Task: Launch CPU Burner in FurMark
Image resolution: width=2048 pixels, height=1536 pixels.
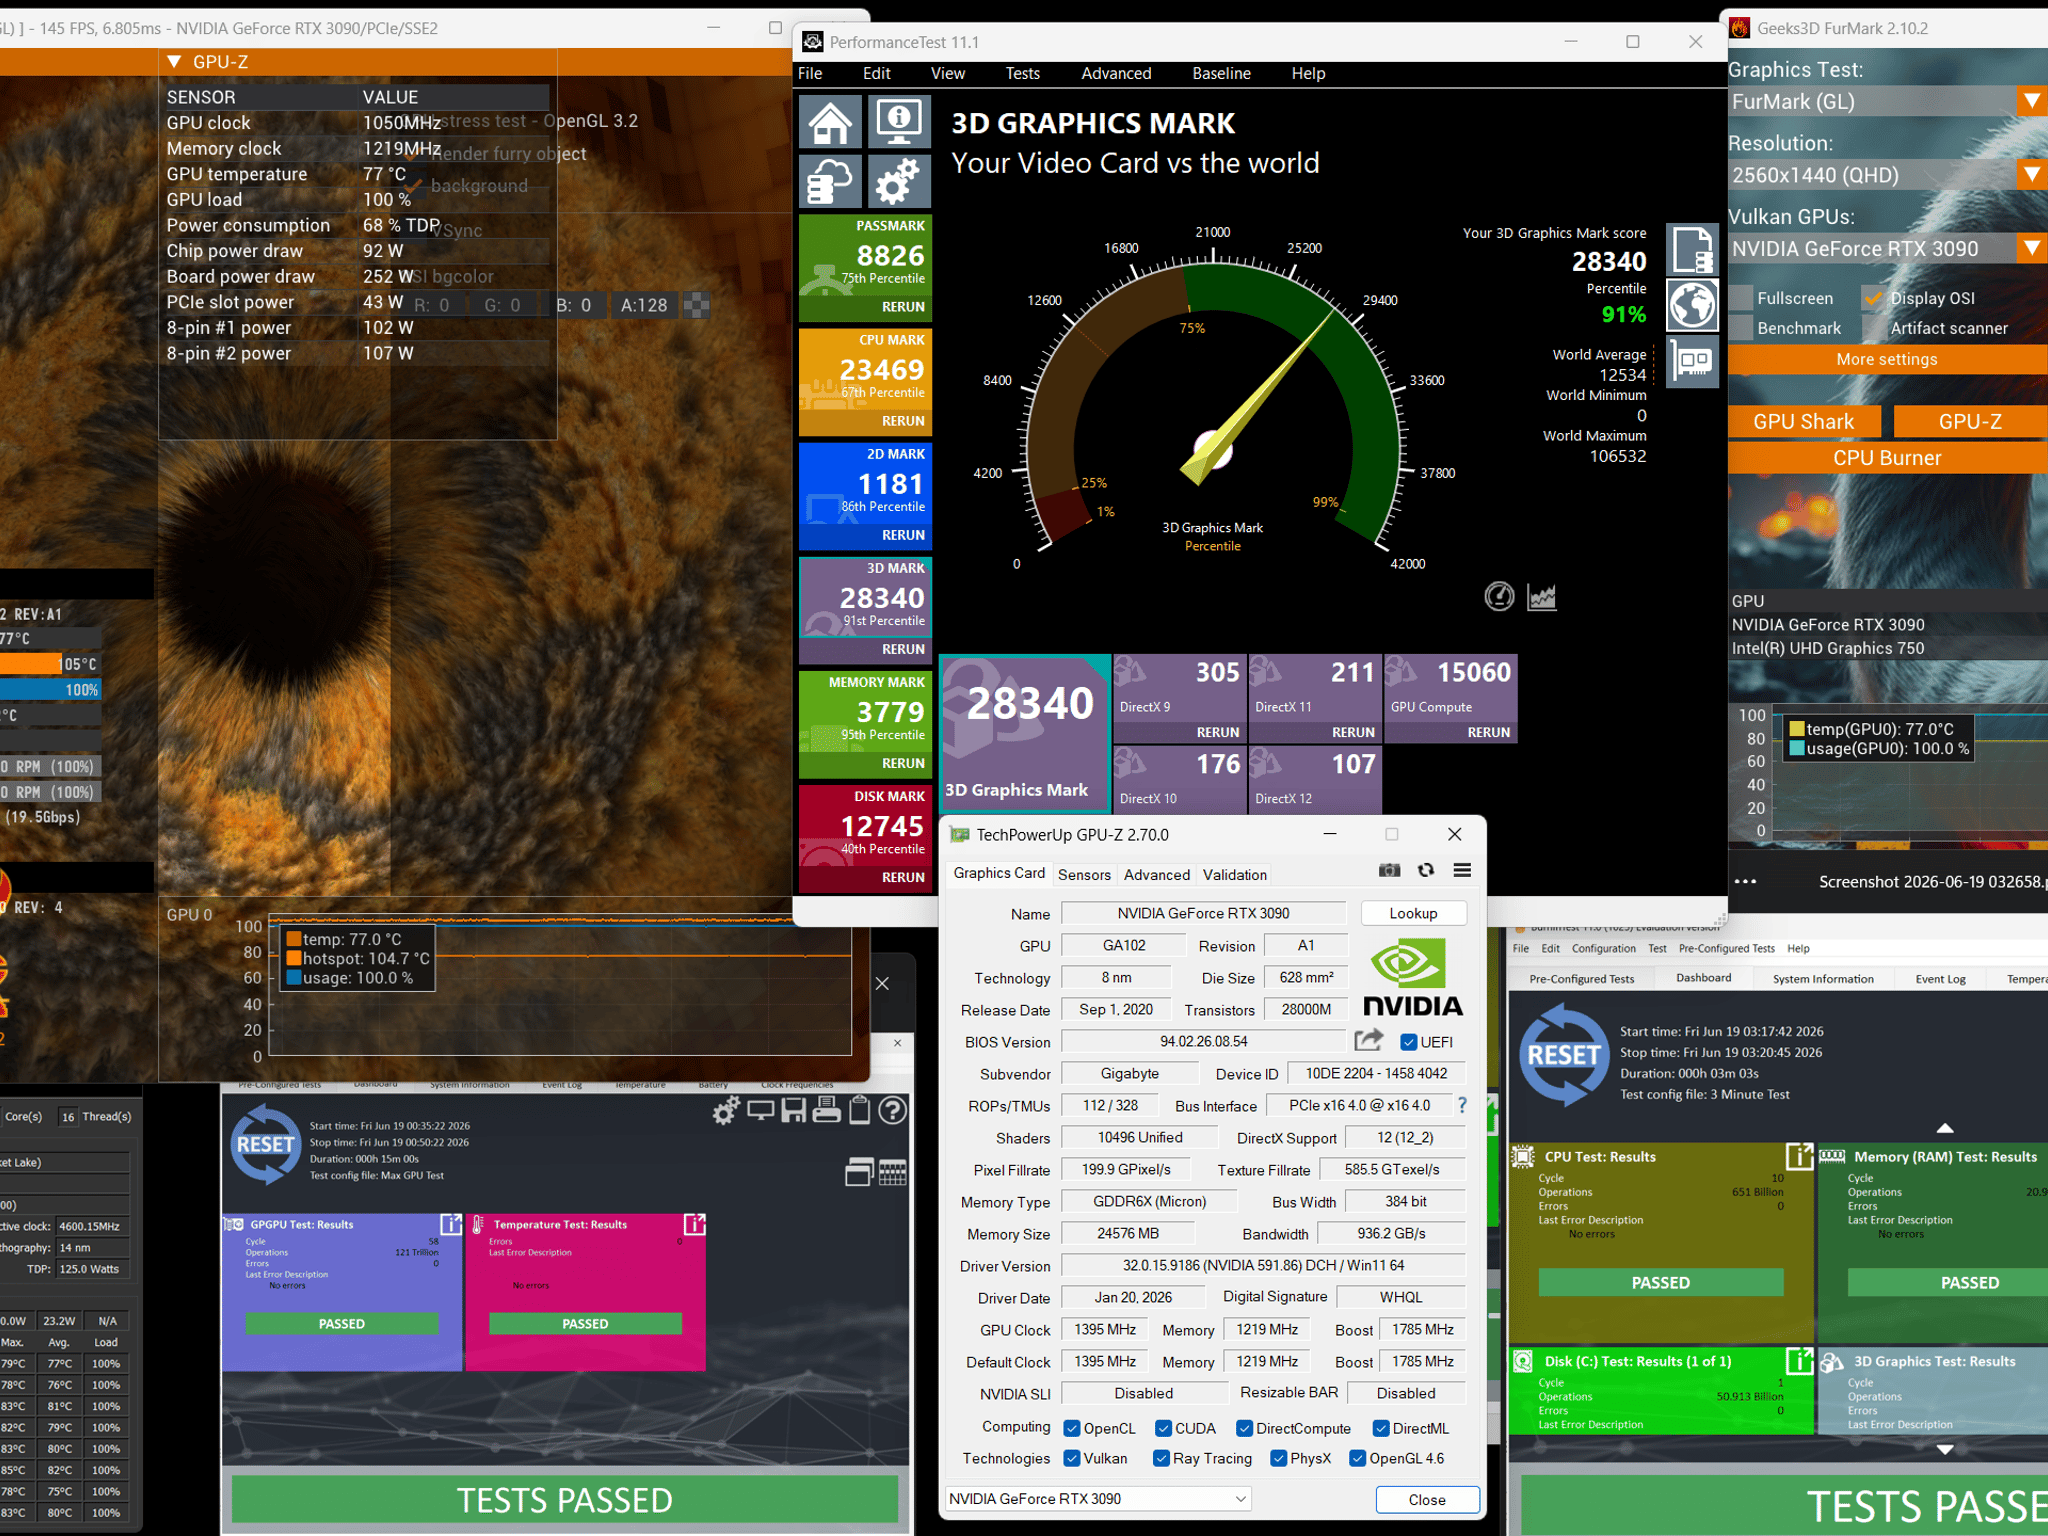Action: pos(1887,458)
